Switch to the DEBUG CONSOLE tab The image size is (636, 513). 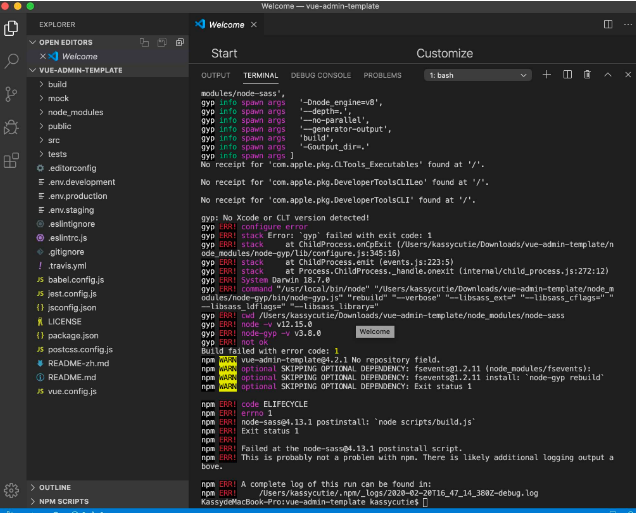click(x=320, y=75)
